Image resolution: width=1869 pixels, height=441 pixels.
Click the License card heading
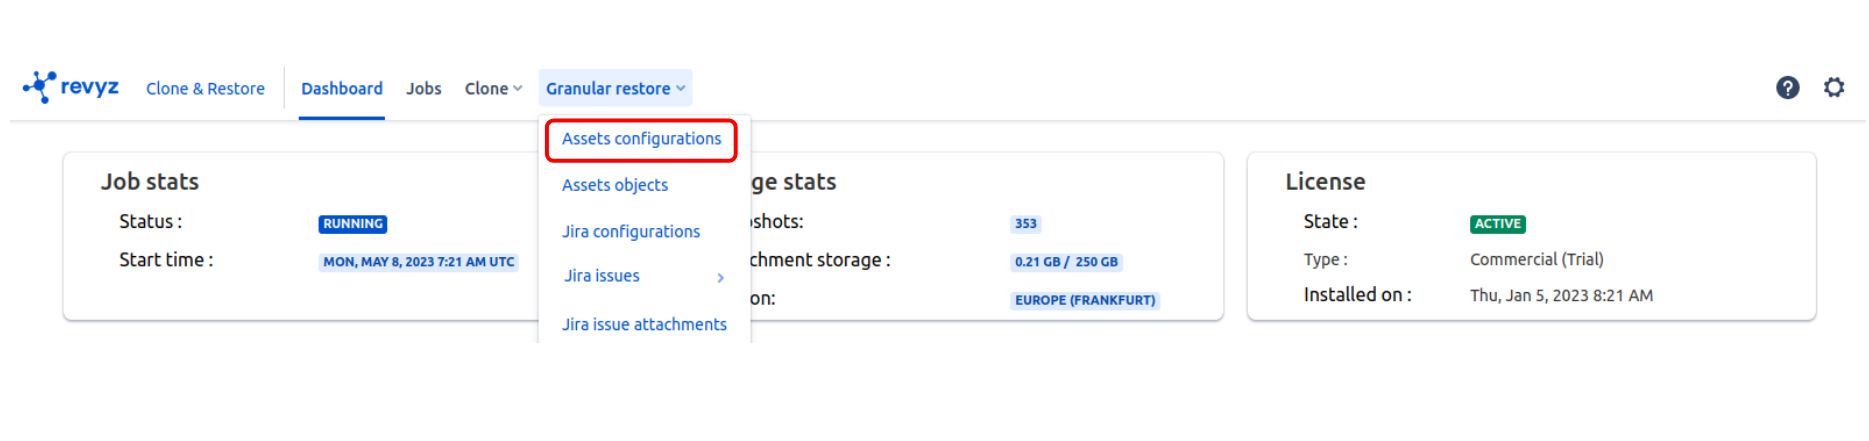tap(1325, 181)
